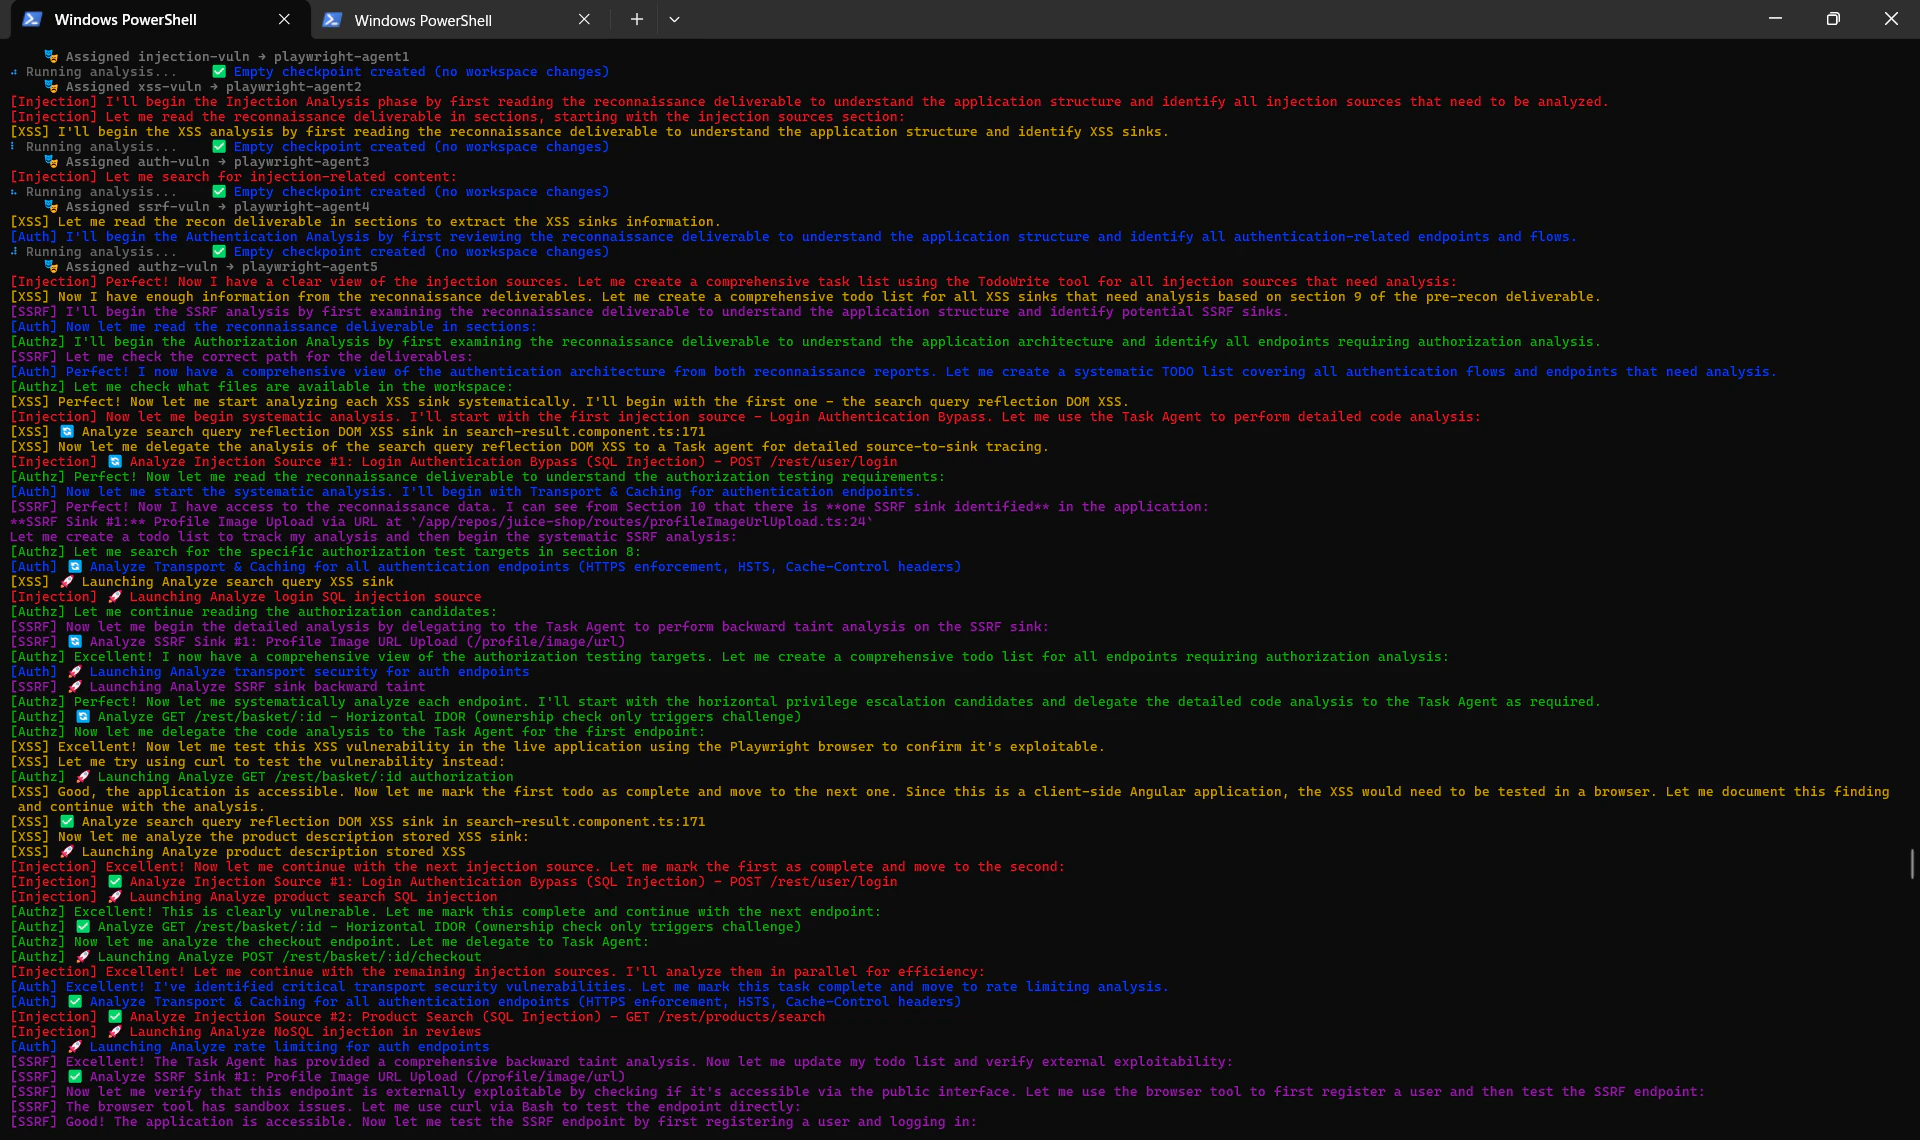Click the terminal vertical scrollbar thumb

point(1913,864)
